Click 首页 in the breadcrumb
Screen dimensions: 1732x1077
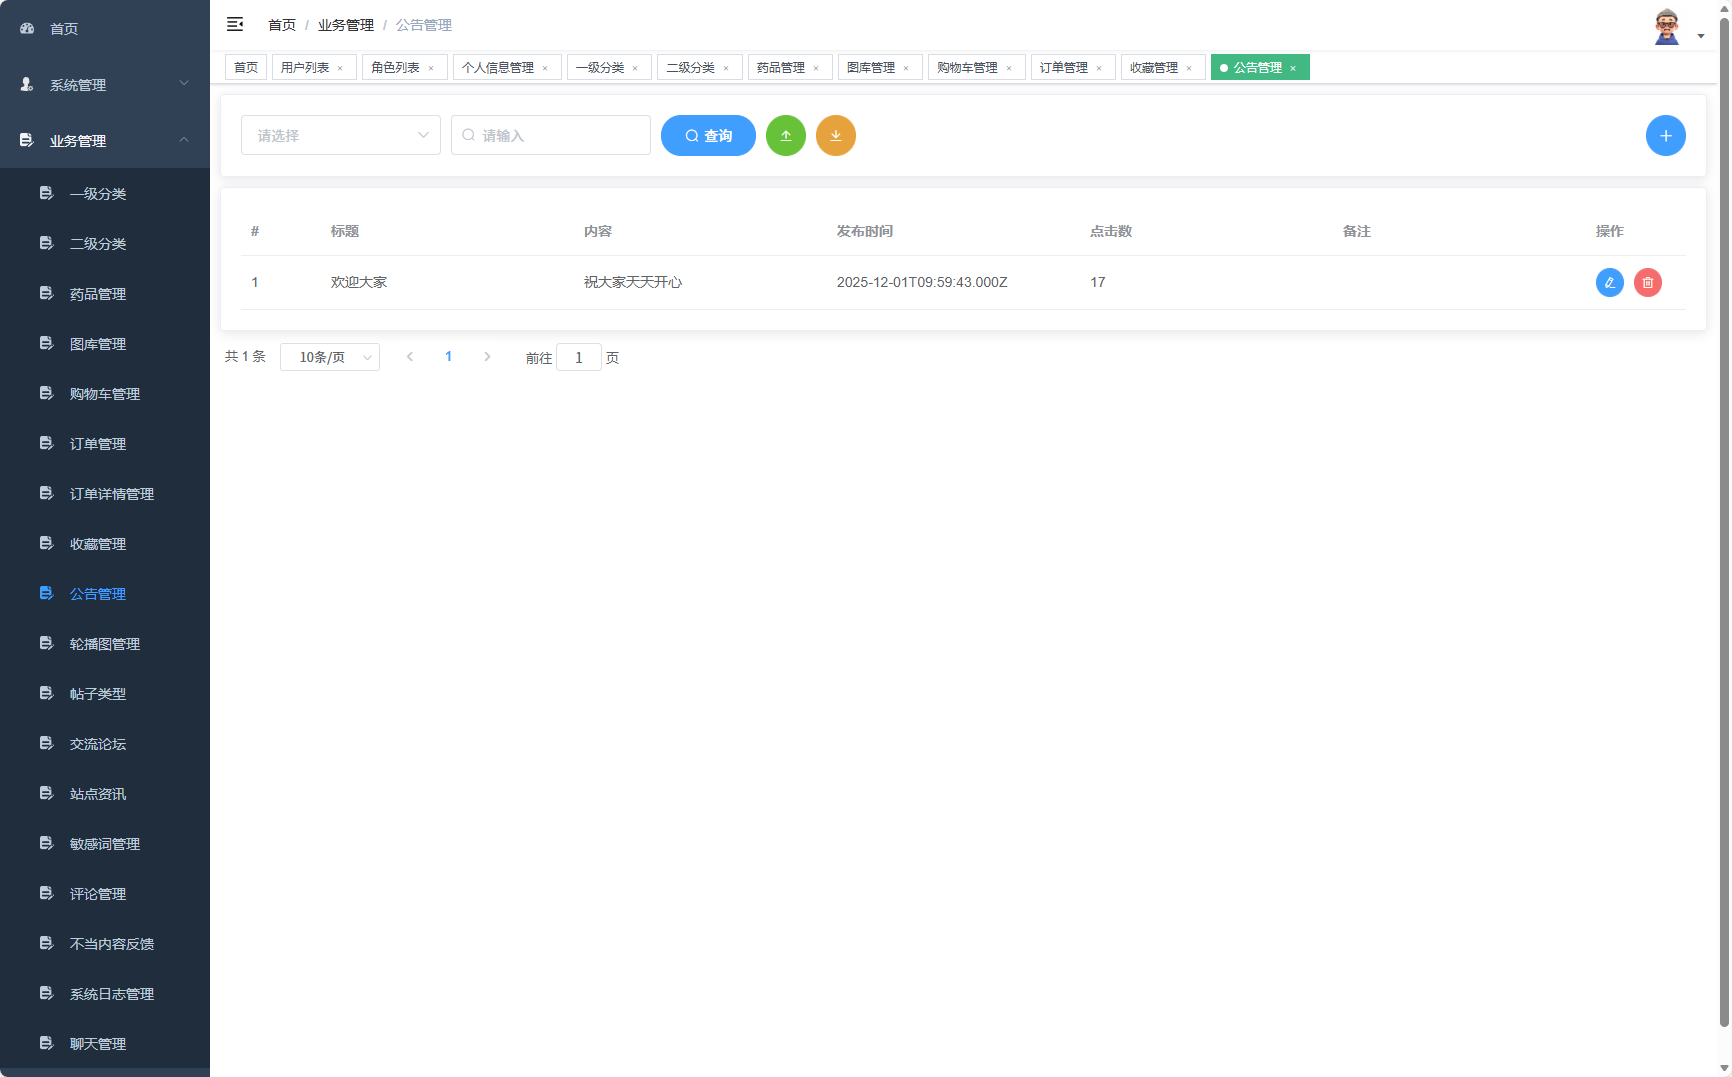click(x=281, y=24)
